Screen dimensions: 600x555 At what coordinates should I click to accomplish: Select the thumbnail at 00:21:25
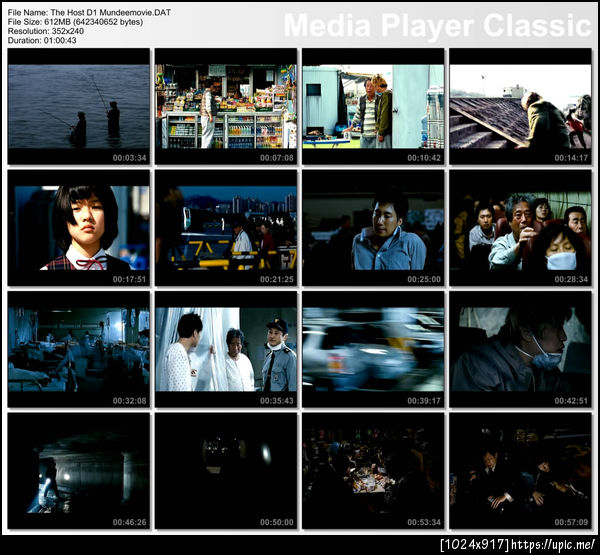226,228
